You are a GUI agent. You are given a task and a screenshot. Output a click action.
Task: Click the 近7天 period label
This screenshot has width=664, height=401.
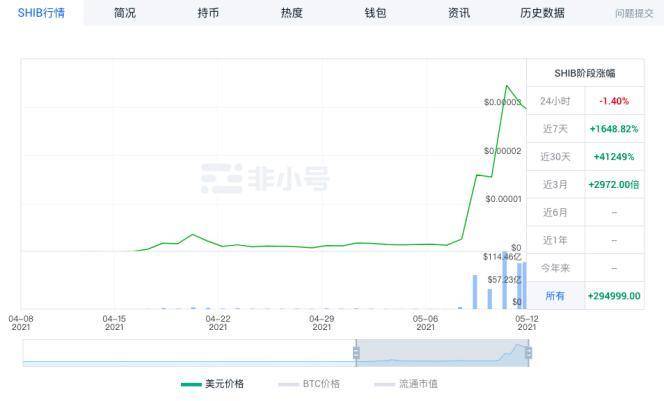[x=555, y=129]
